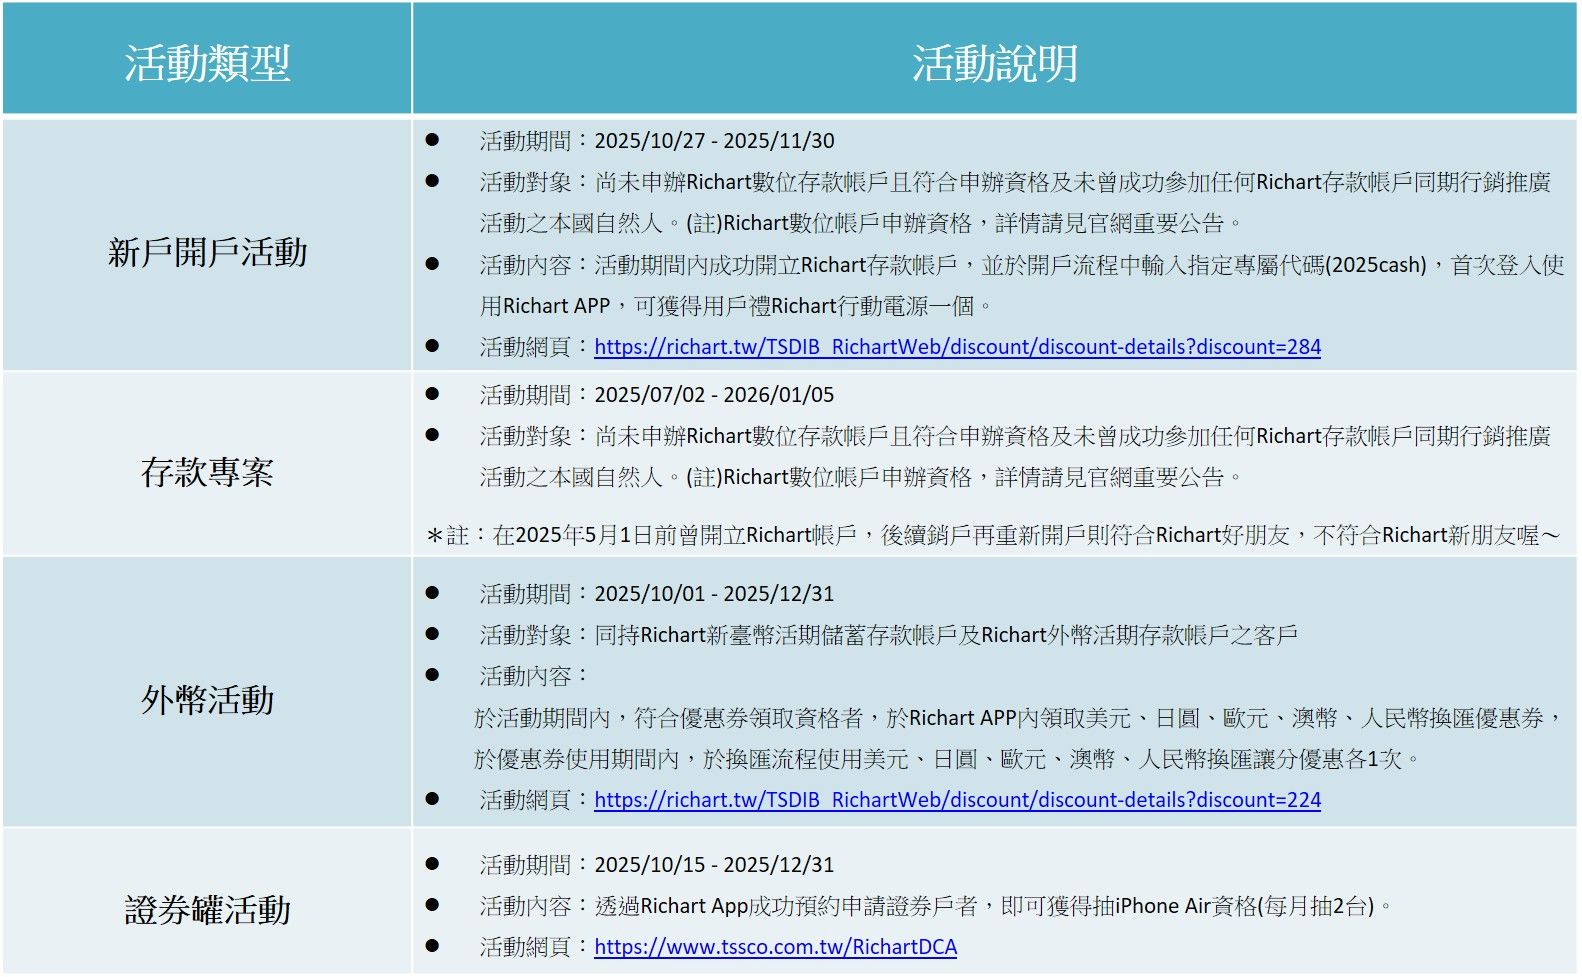This screenshot has width=1582, height=977.
Task: Click the line about 換匯讓分優惠各1次
Action: [947, 759]
